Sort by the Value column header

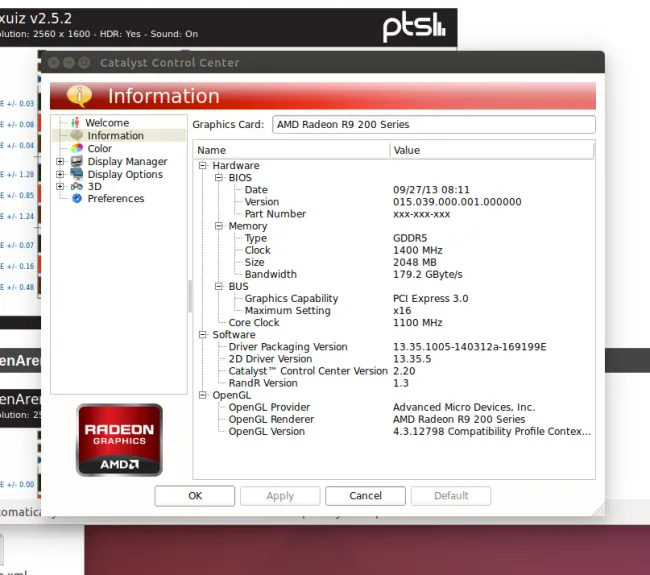490,150
